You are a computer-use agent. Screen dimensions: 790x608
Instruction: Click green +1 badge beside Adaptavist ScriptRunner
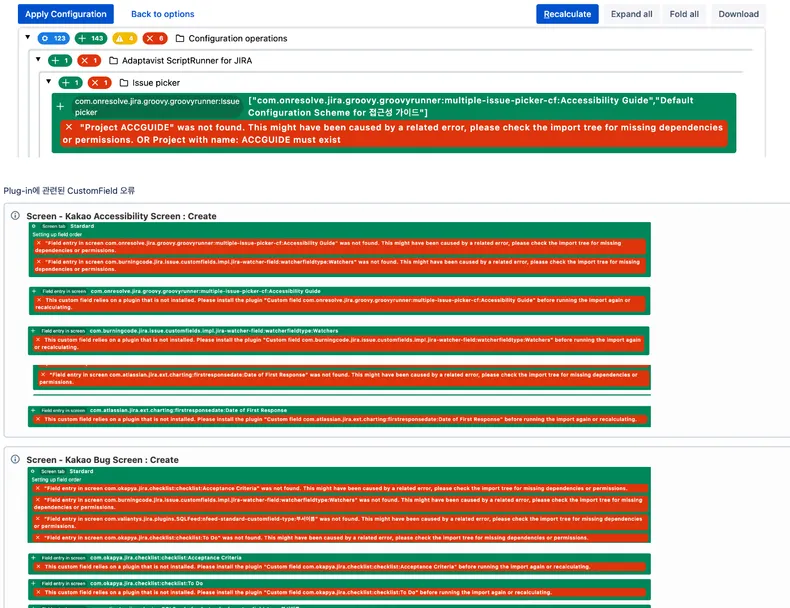[x=60, y=60]
